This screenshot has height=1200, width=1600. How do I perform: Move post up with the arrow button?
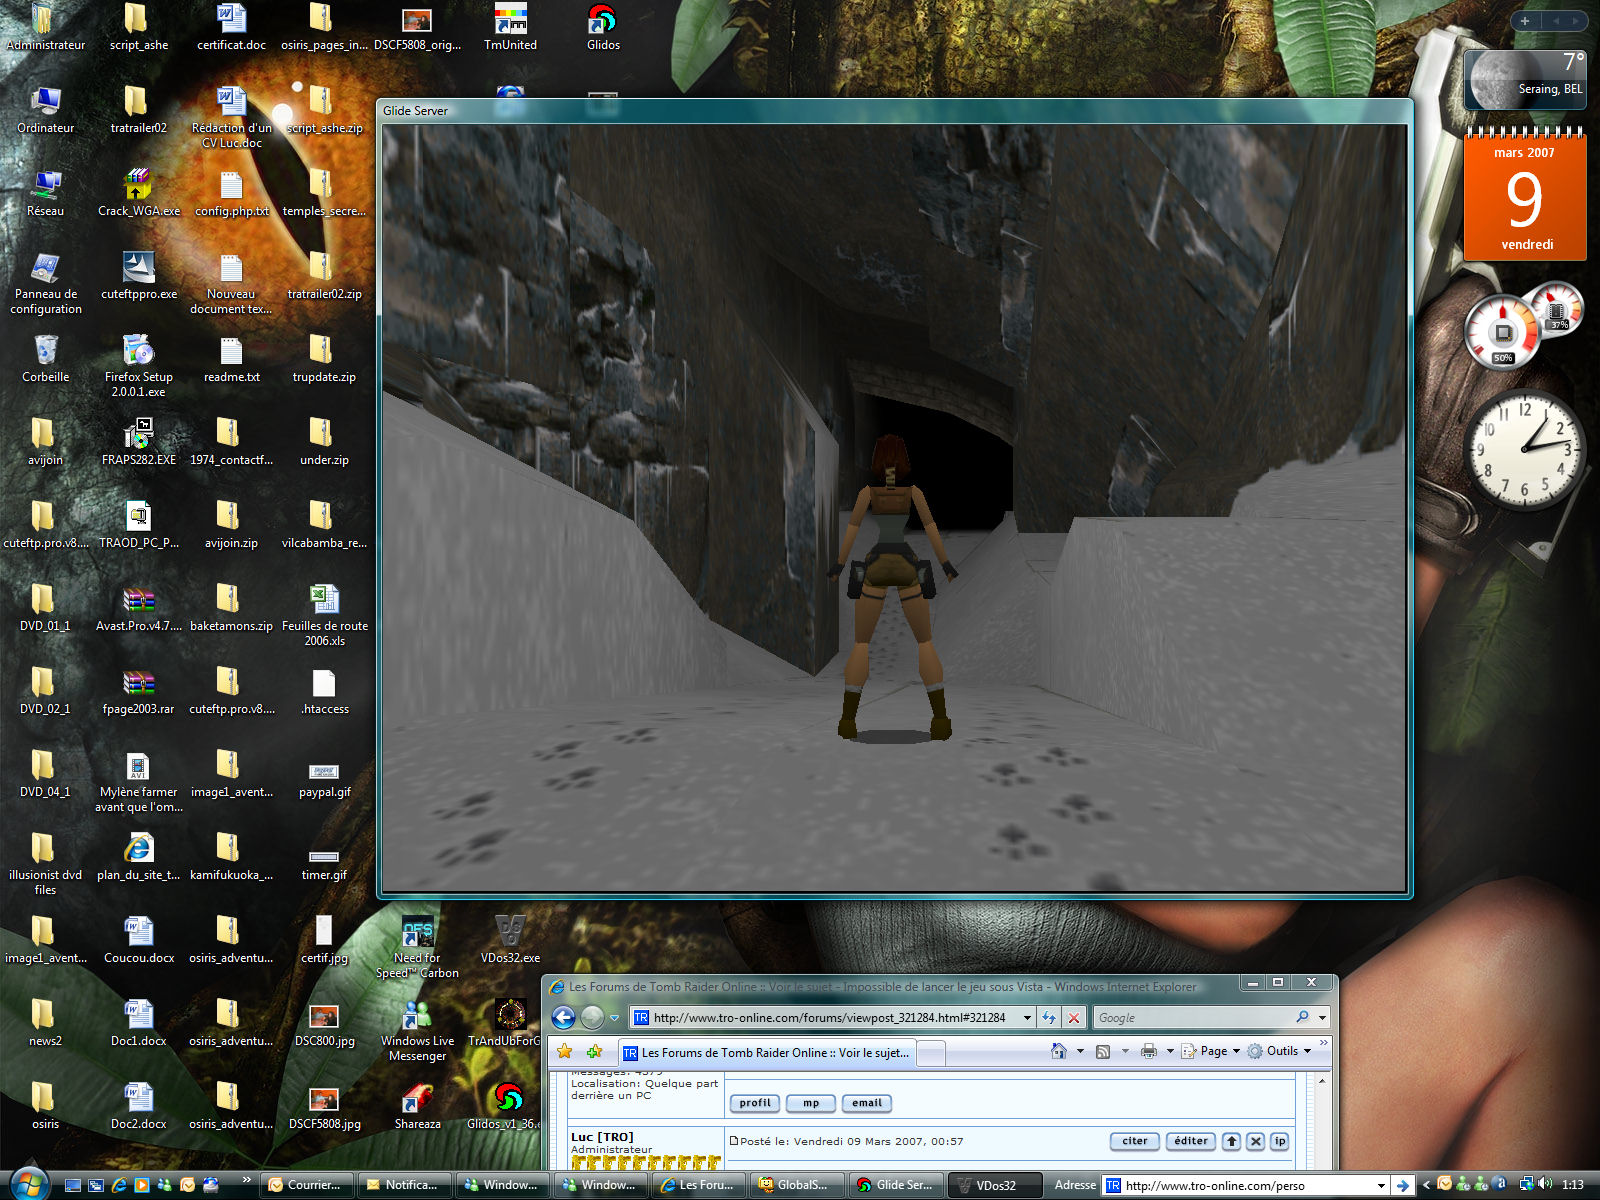pos(1232,1141)
